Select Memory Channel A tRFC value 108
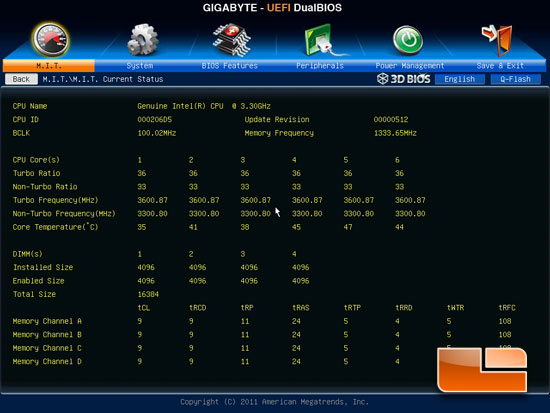Screen dimensions: 550x413 [505, 321]
